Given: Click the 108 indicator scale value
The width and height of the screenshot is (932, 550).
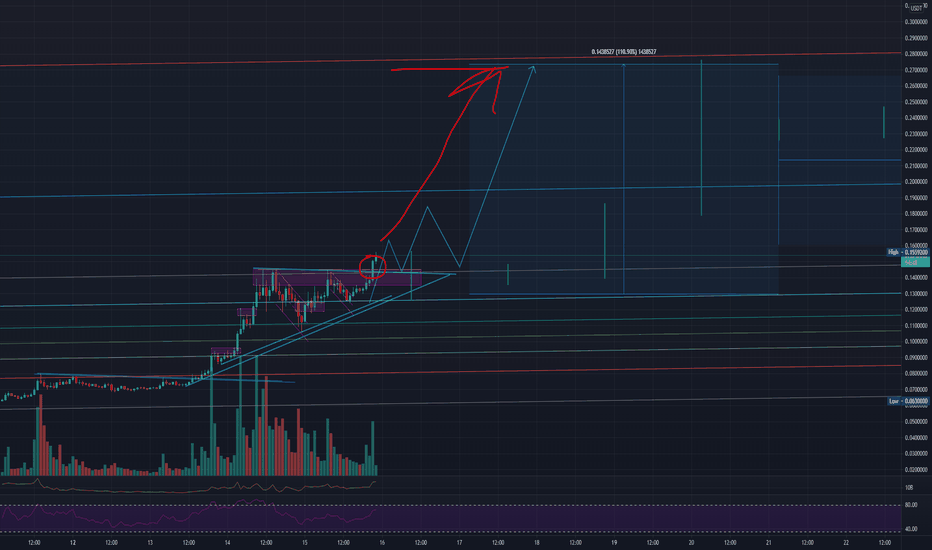Looking at the screenshot, I should [x=909, y=488].
